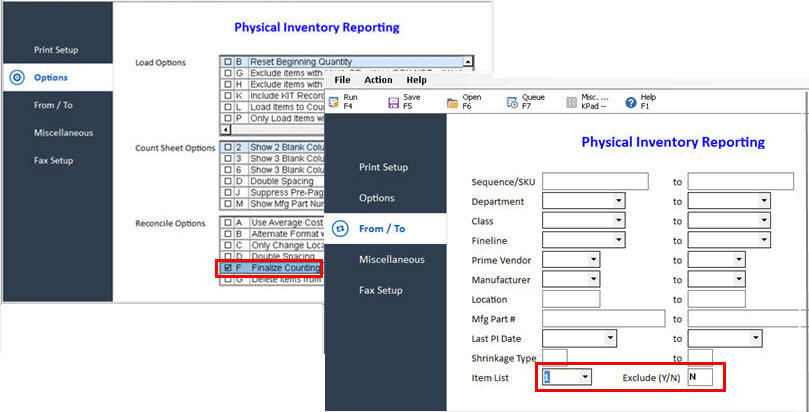Click the Queue F7 toolbar icon
This screenshot has width=809, height=412.
(512, 102)
